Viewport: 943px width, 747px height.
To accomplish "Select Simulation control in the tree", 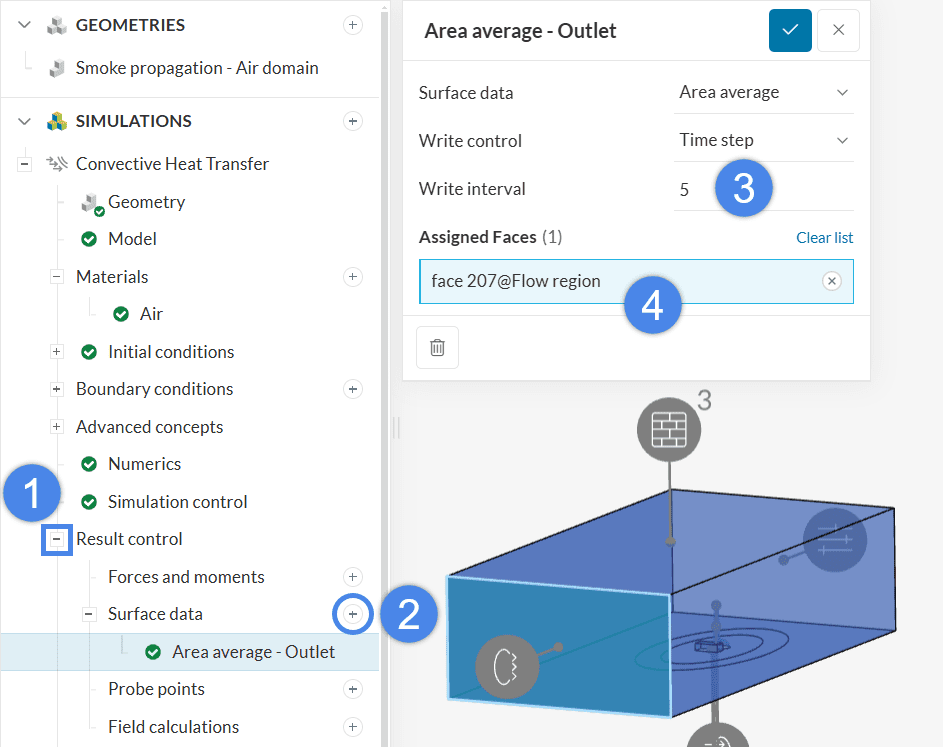I will [177, 502].
